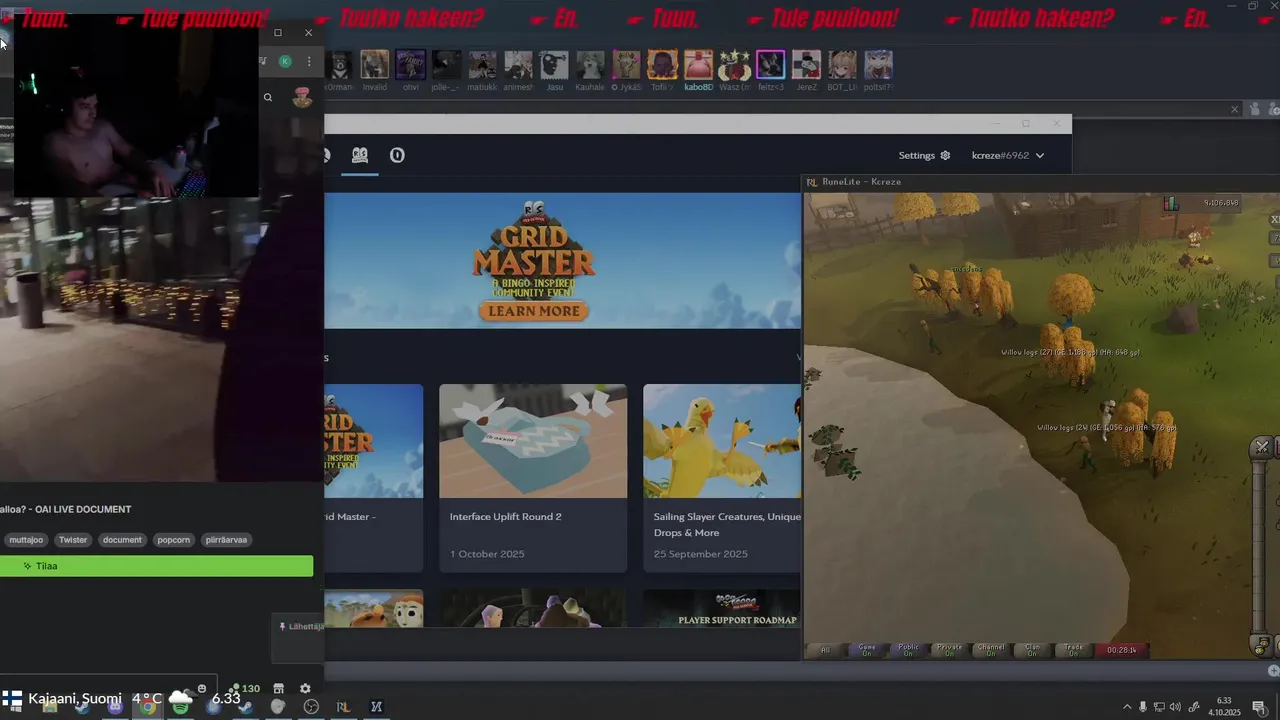The image size is (1280, 720).
Task: Open the Old School RuneScape tab in Jagex Launcher
Action: point(360,155)
